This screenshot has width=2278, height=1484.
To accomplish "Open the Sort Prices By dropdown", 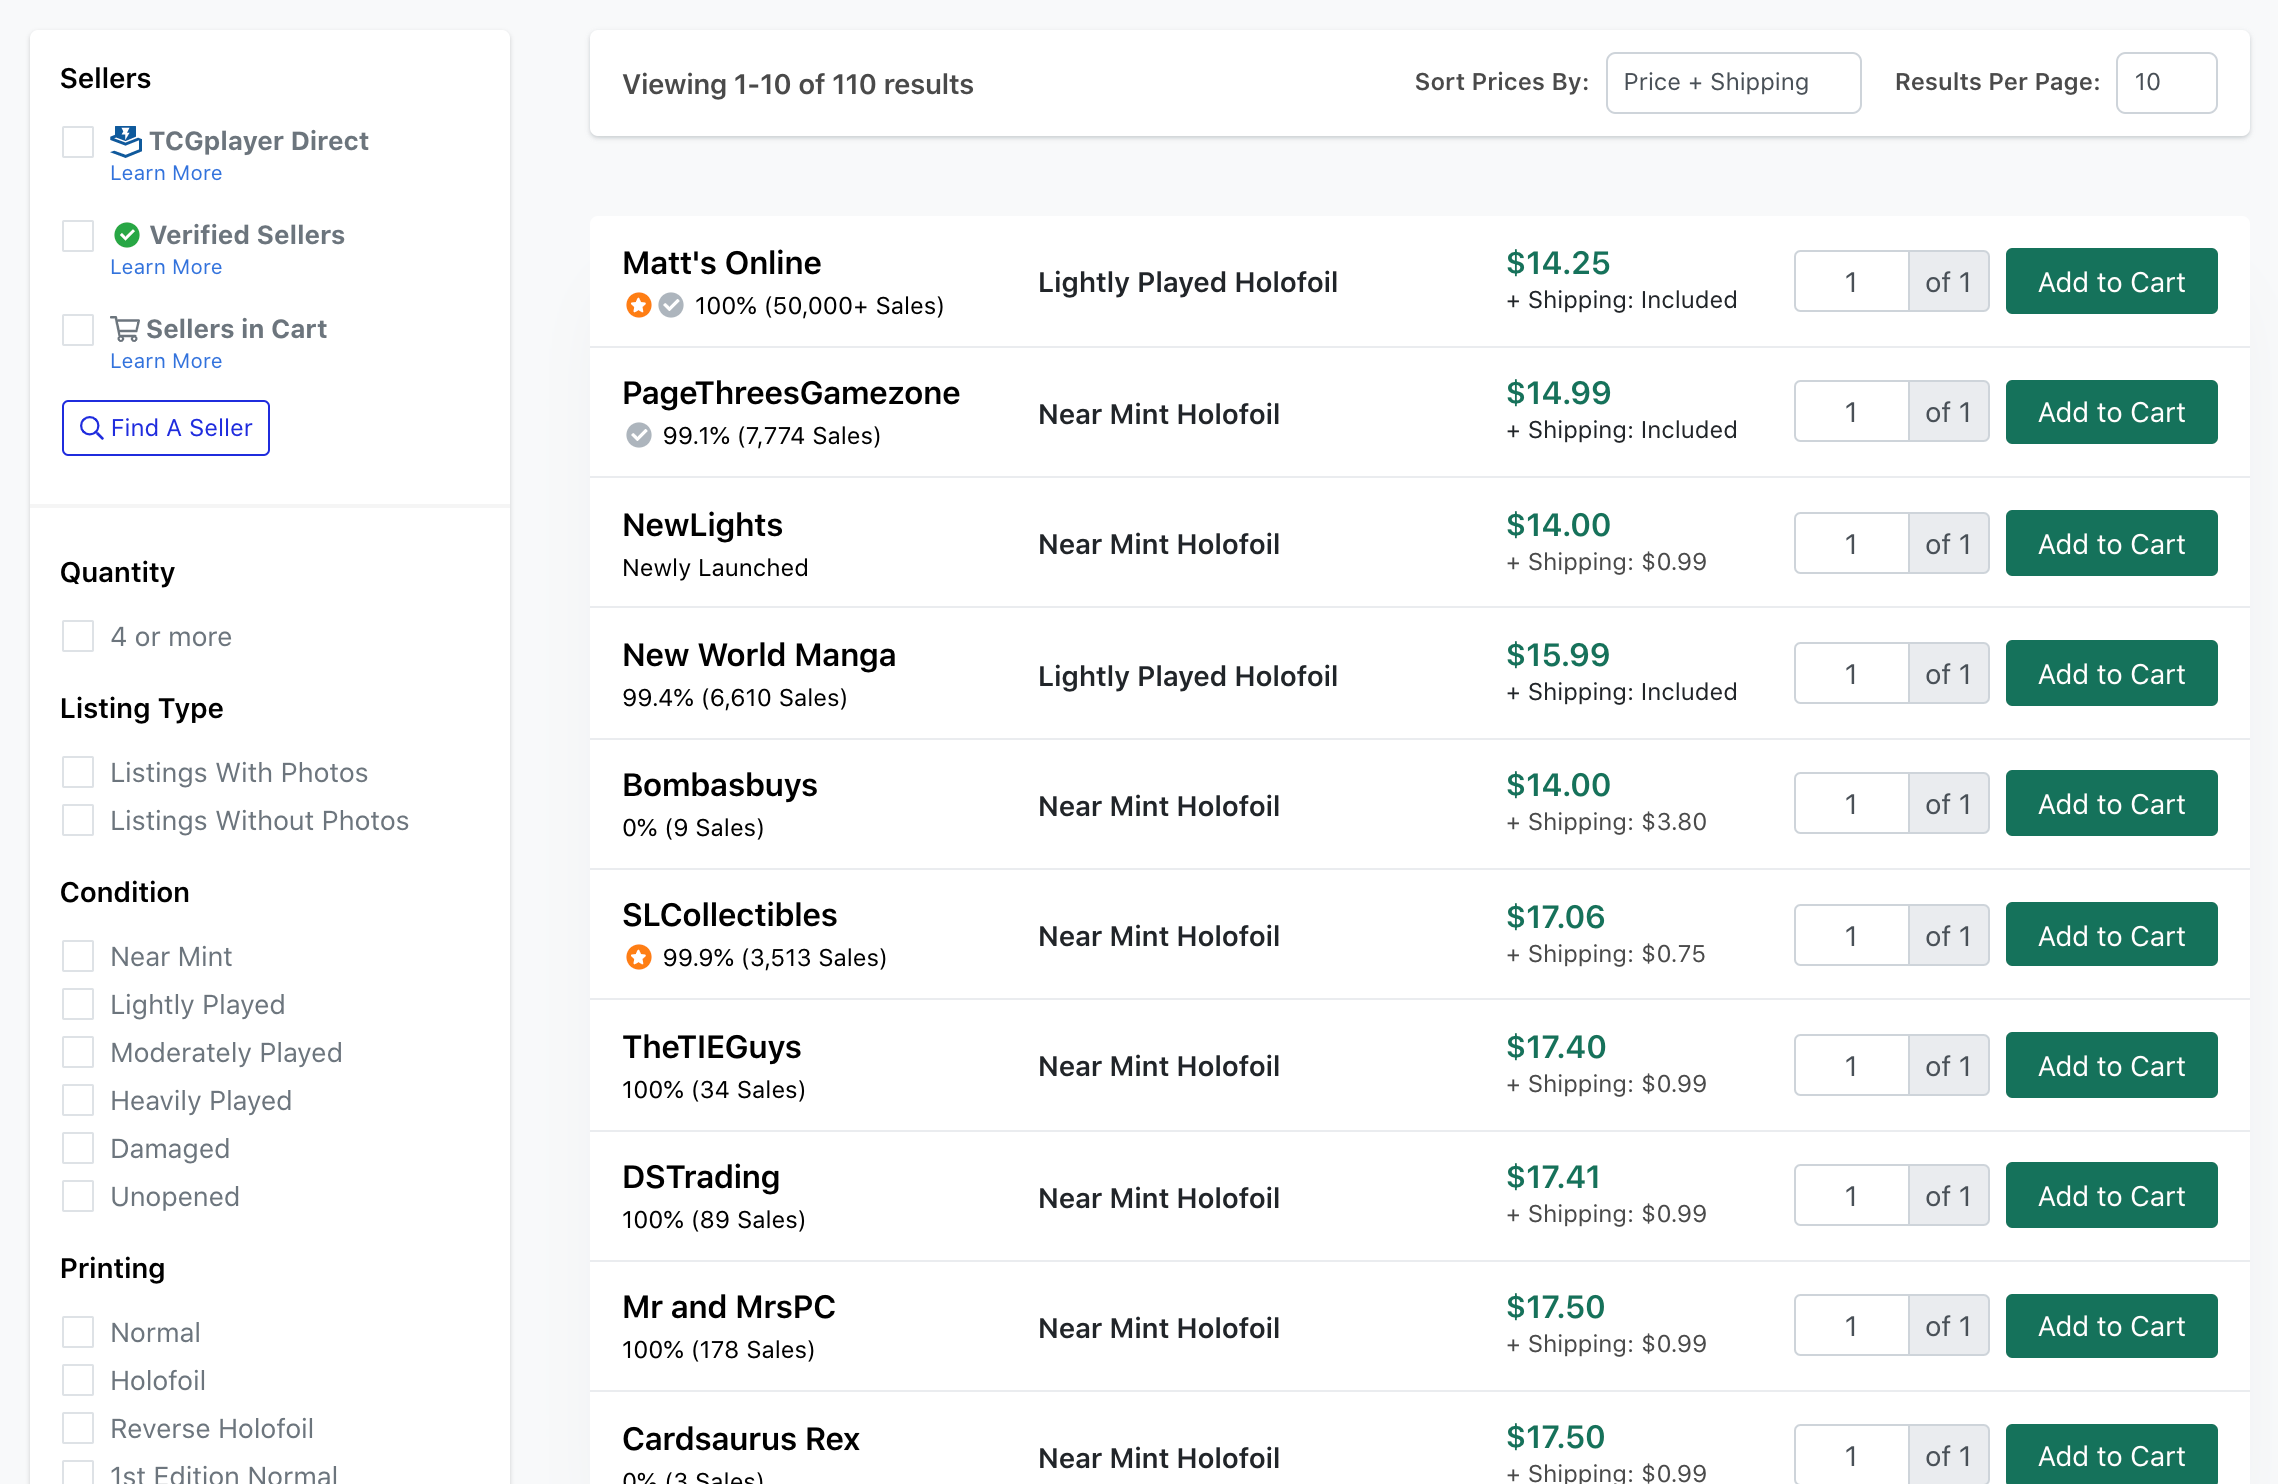I will 1733,83.
